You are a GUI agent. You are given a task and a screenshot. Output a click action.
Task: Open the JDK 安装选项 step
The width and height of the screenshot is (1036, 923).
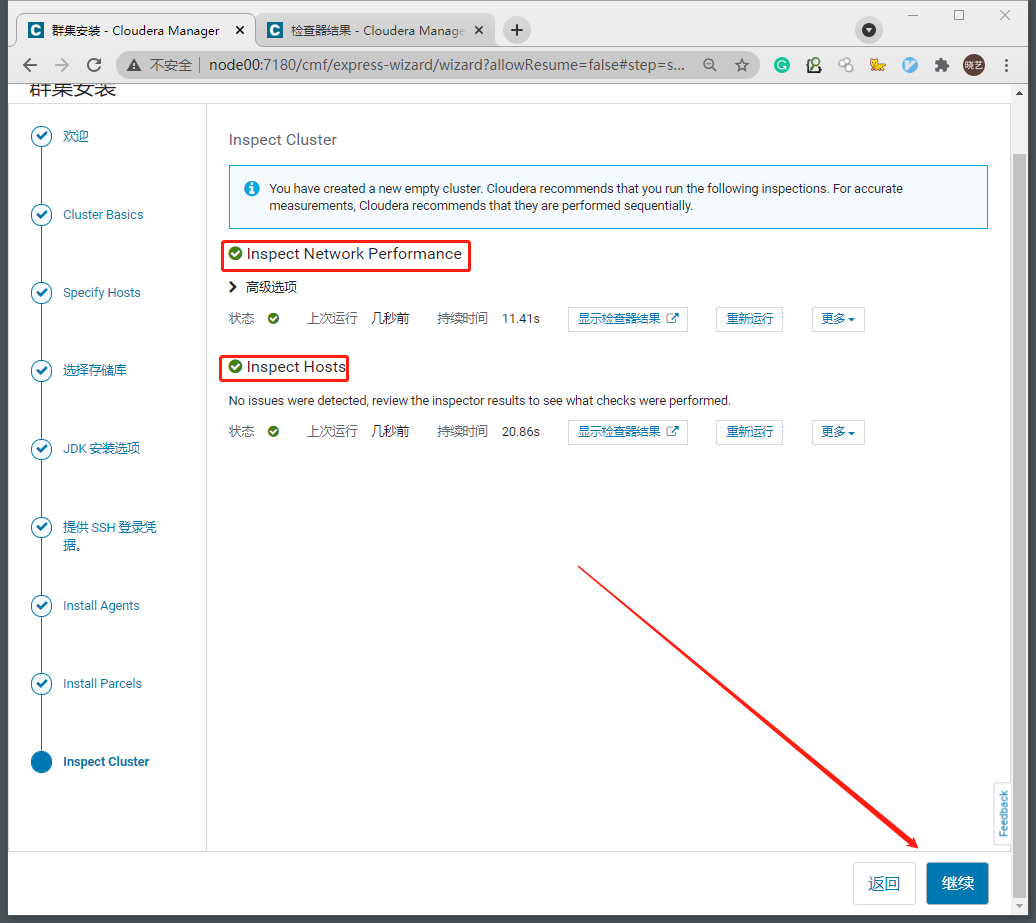101,449
